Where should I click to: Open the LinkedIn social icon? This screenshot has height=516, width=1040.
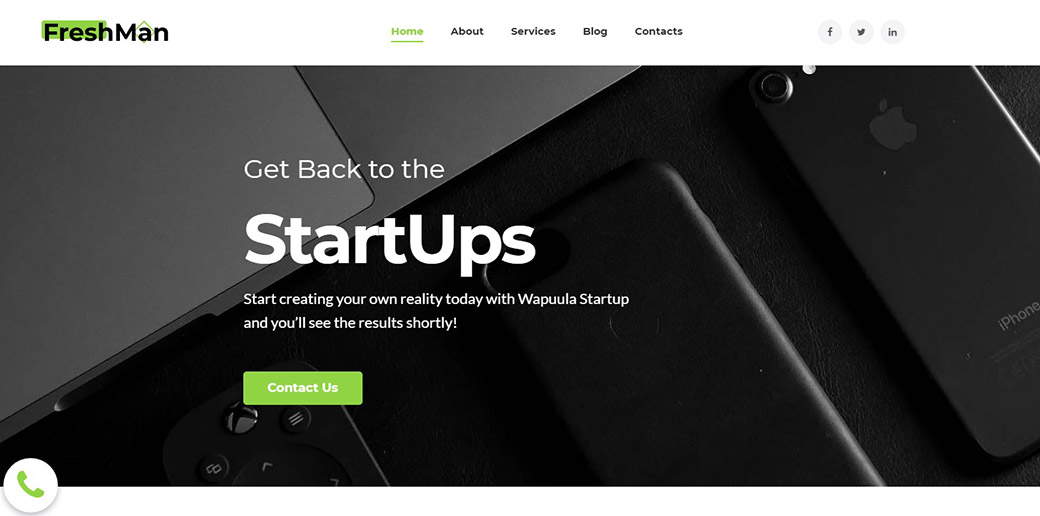click(x=893, y=32)
